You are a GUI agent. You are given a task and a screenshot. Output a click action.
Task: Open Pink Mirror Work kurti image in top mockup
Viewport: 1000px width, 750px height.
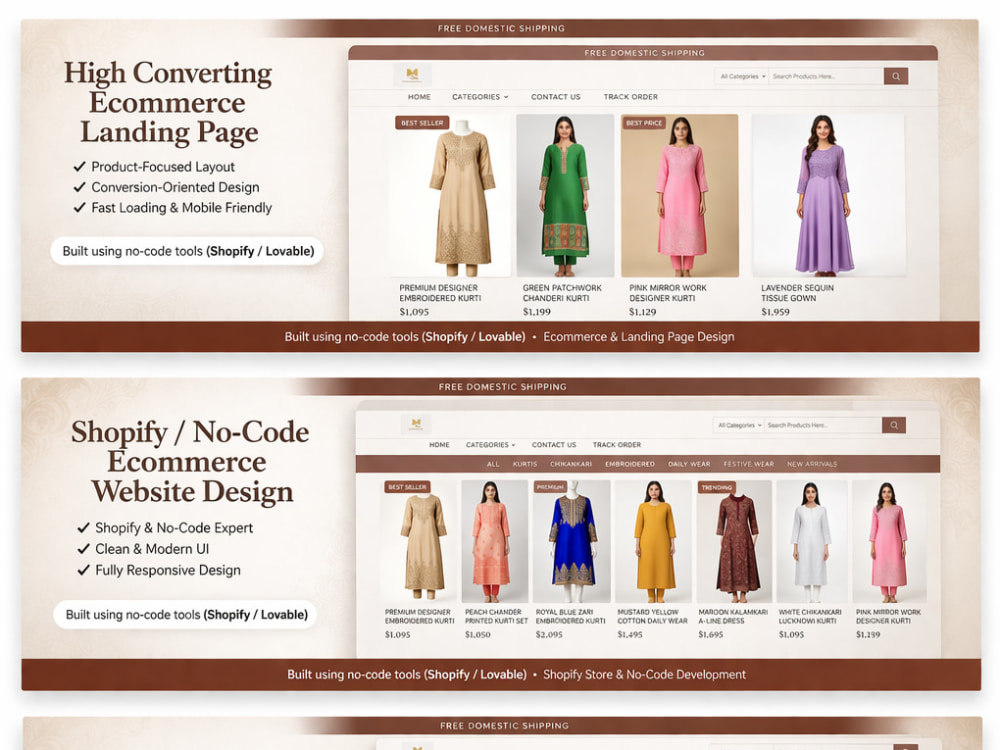point(680,195)
